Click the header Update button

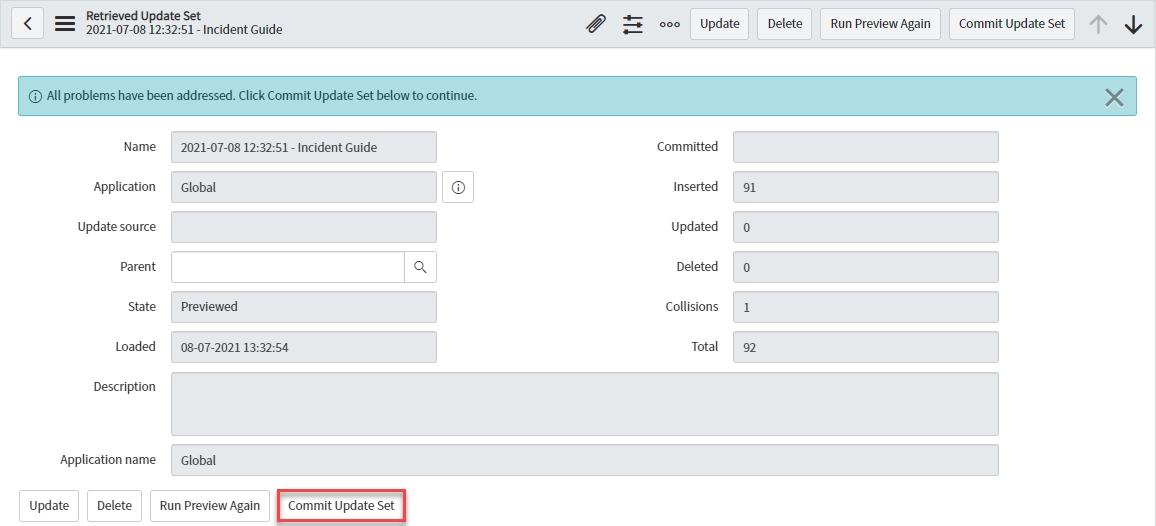click(719, 24)
